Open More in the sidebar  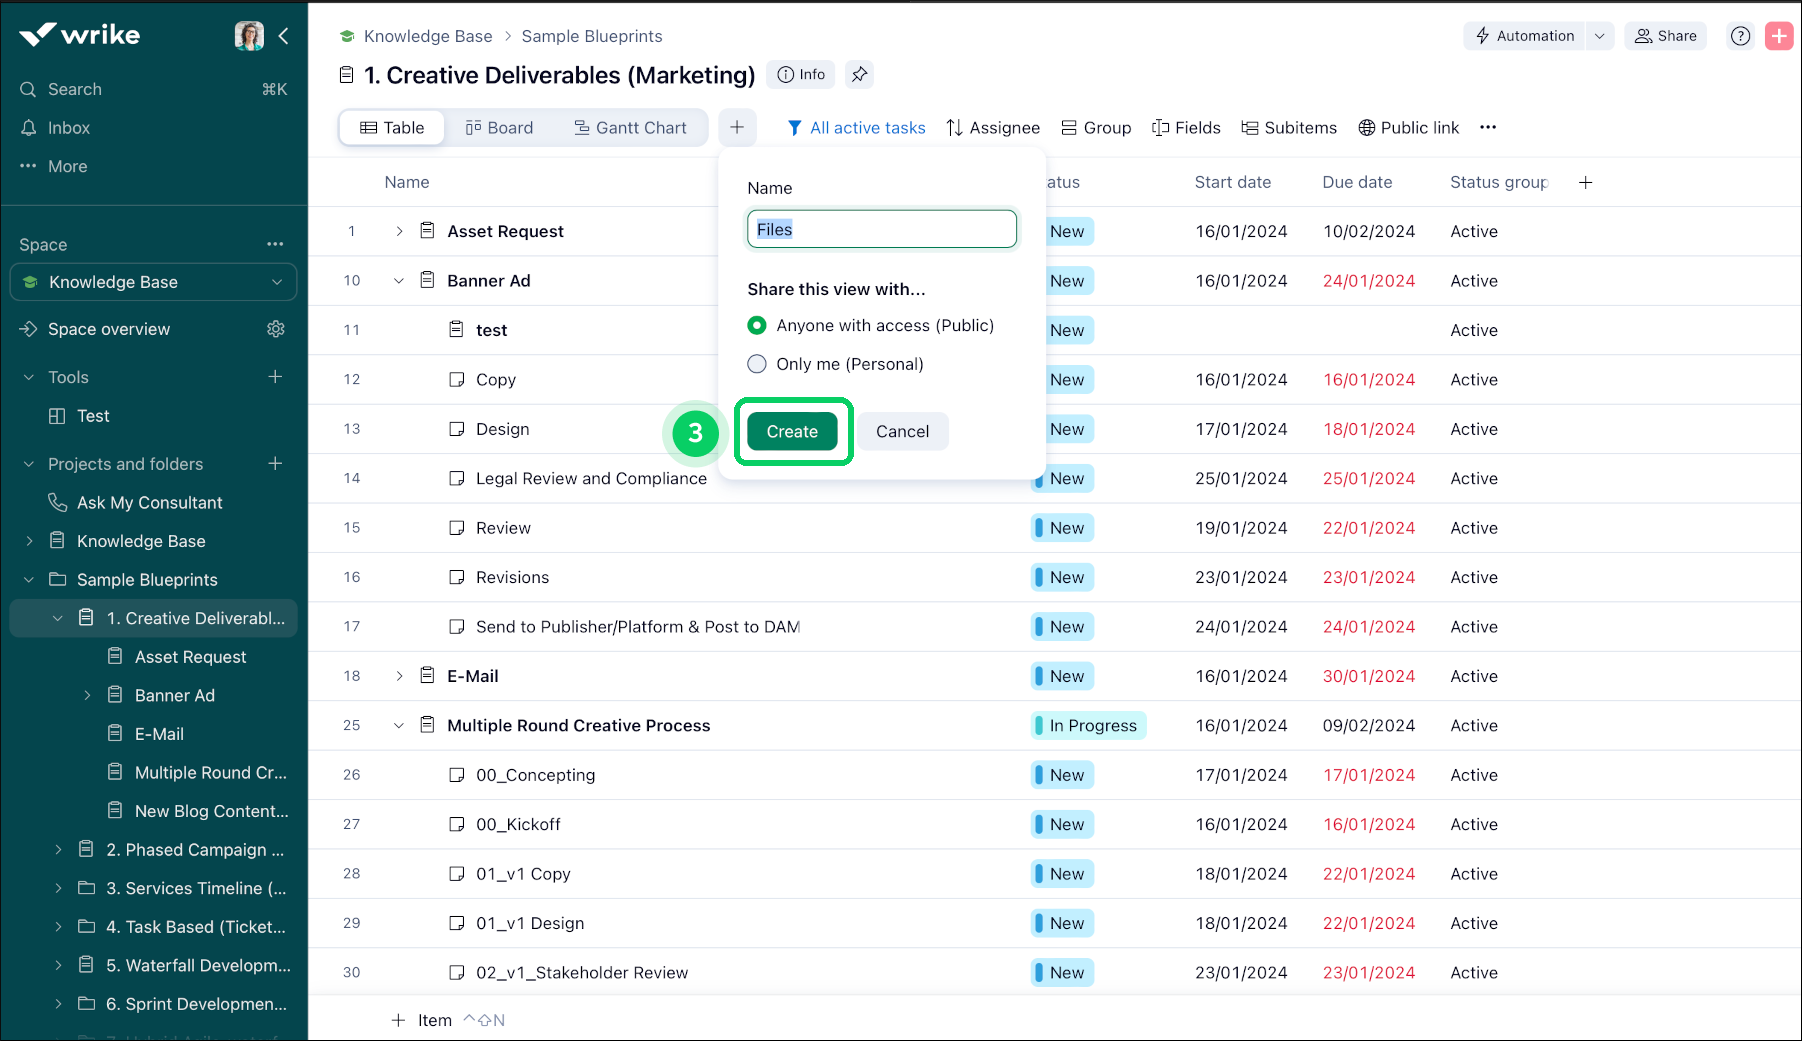click(x=54, y=166)
